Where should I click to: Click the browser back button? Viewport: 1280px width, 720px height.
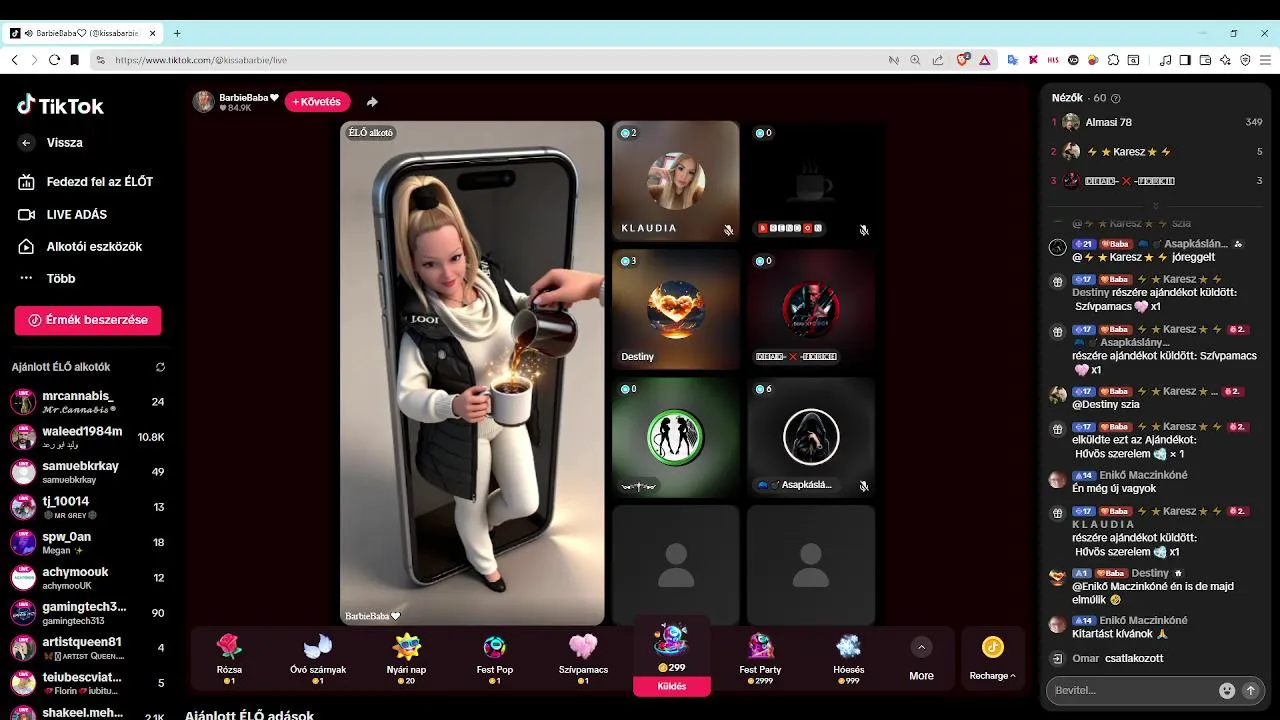[14, 60]
